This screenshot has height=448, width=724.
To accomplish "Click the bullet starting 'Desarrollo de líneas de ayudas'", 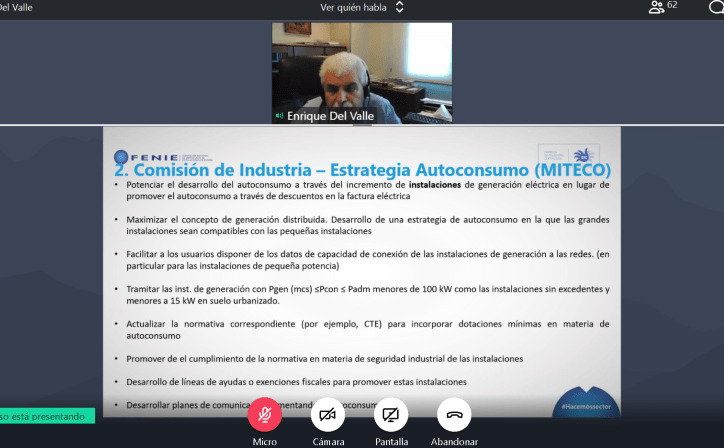I will point(296,382).
